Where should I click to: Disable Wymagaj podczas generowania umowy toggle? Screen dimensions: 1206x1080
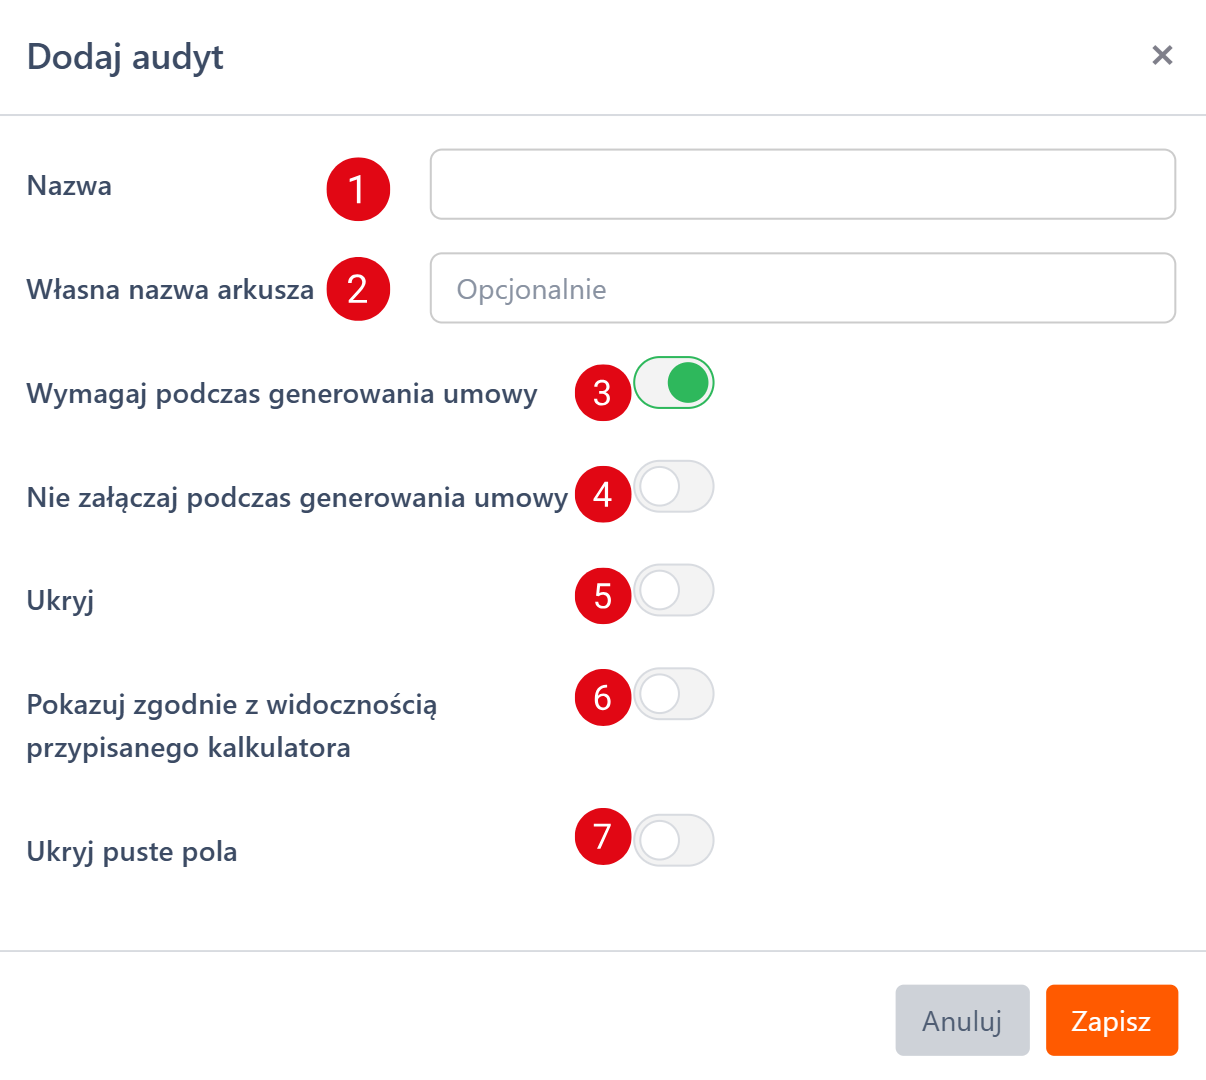coord(674,383)
